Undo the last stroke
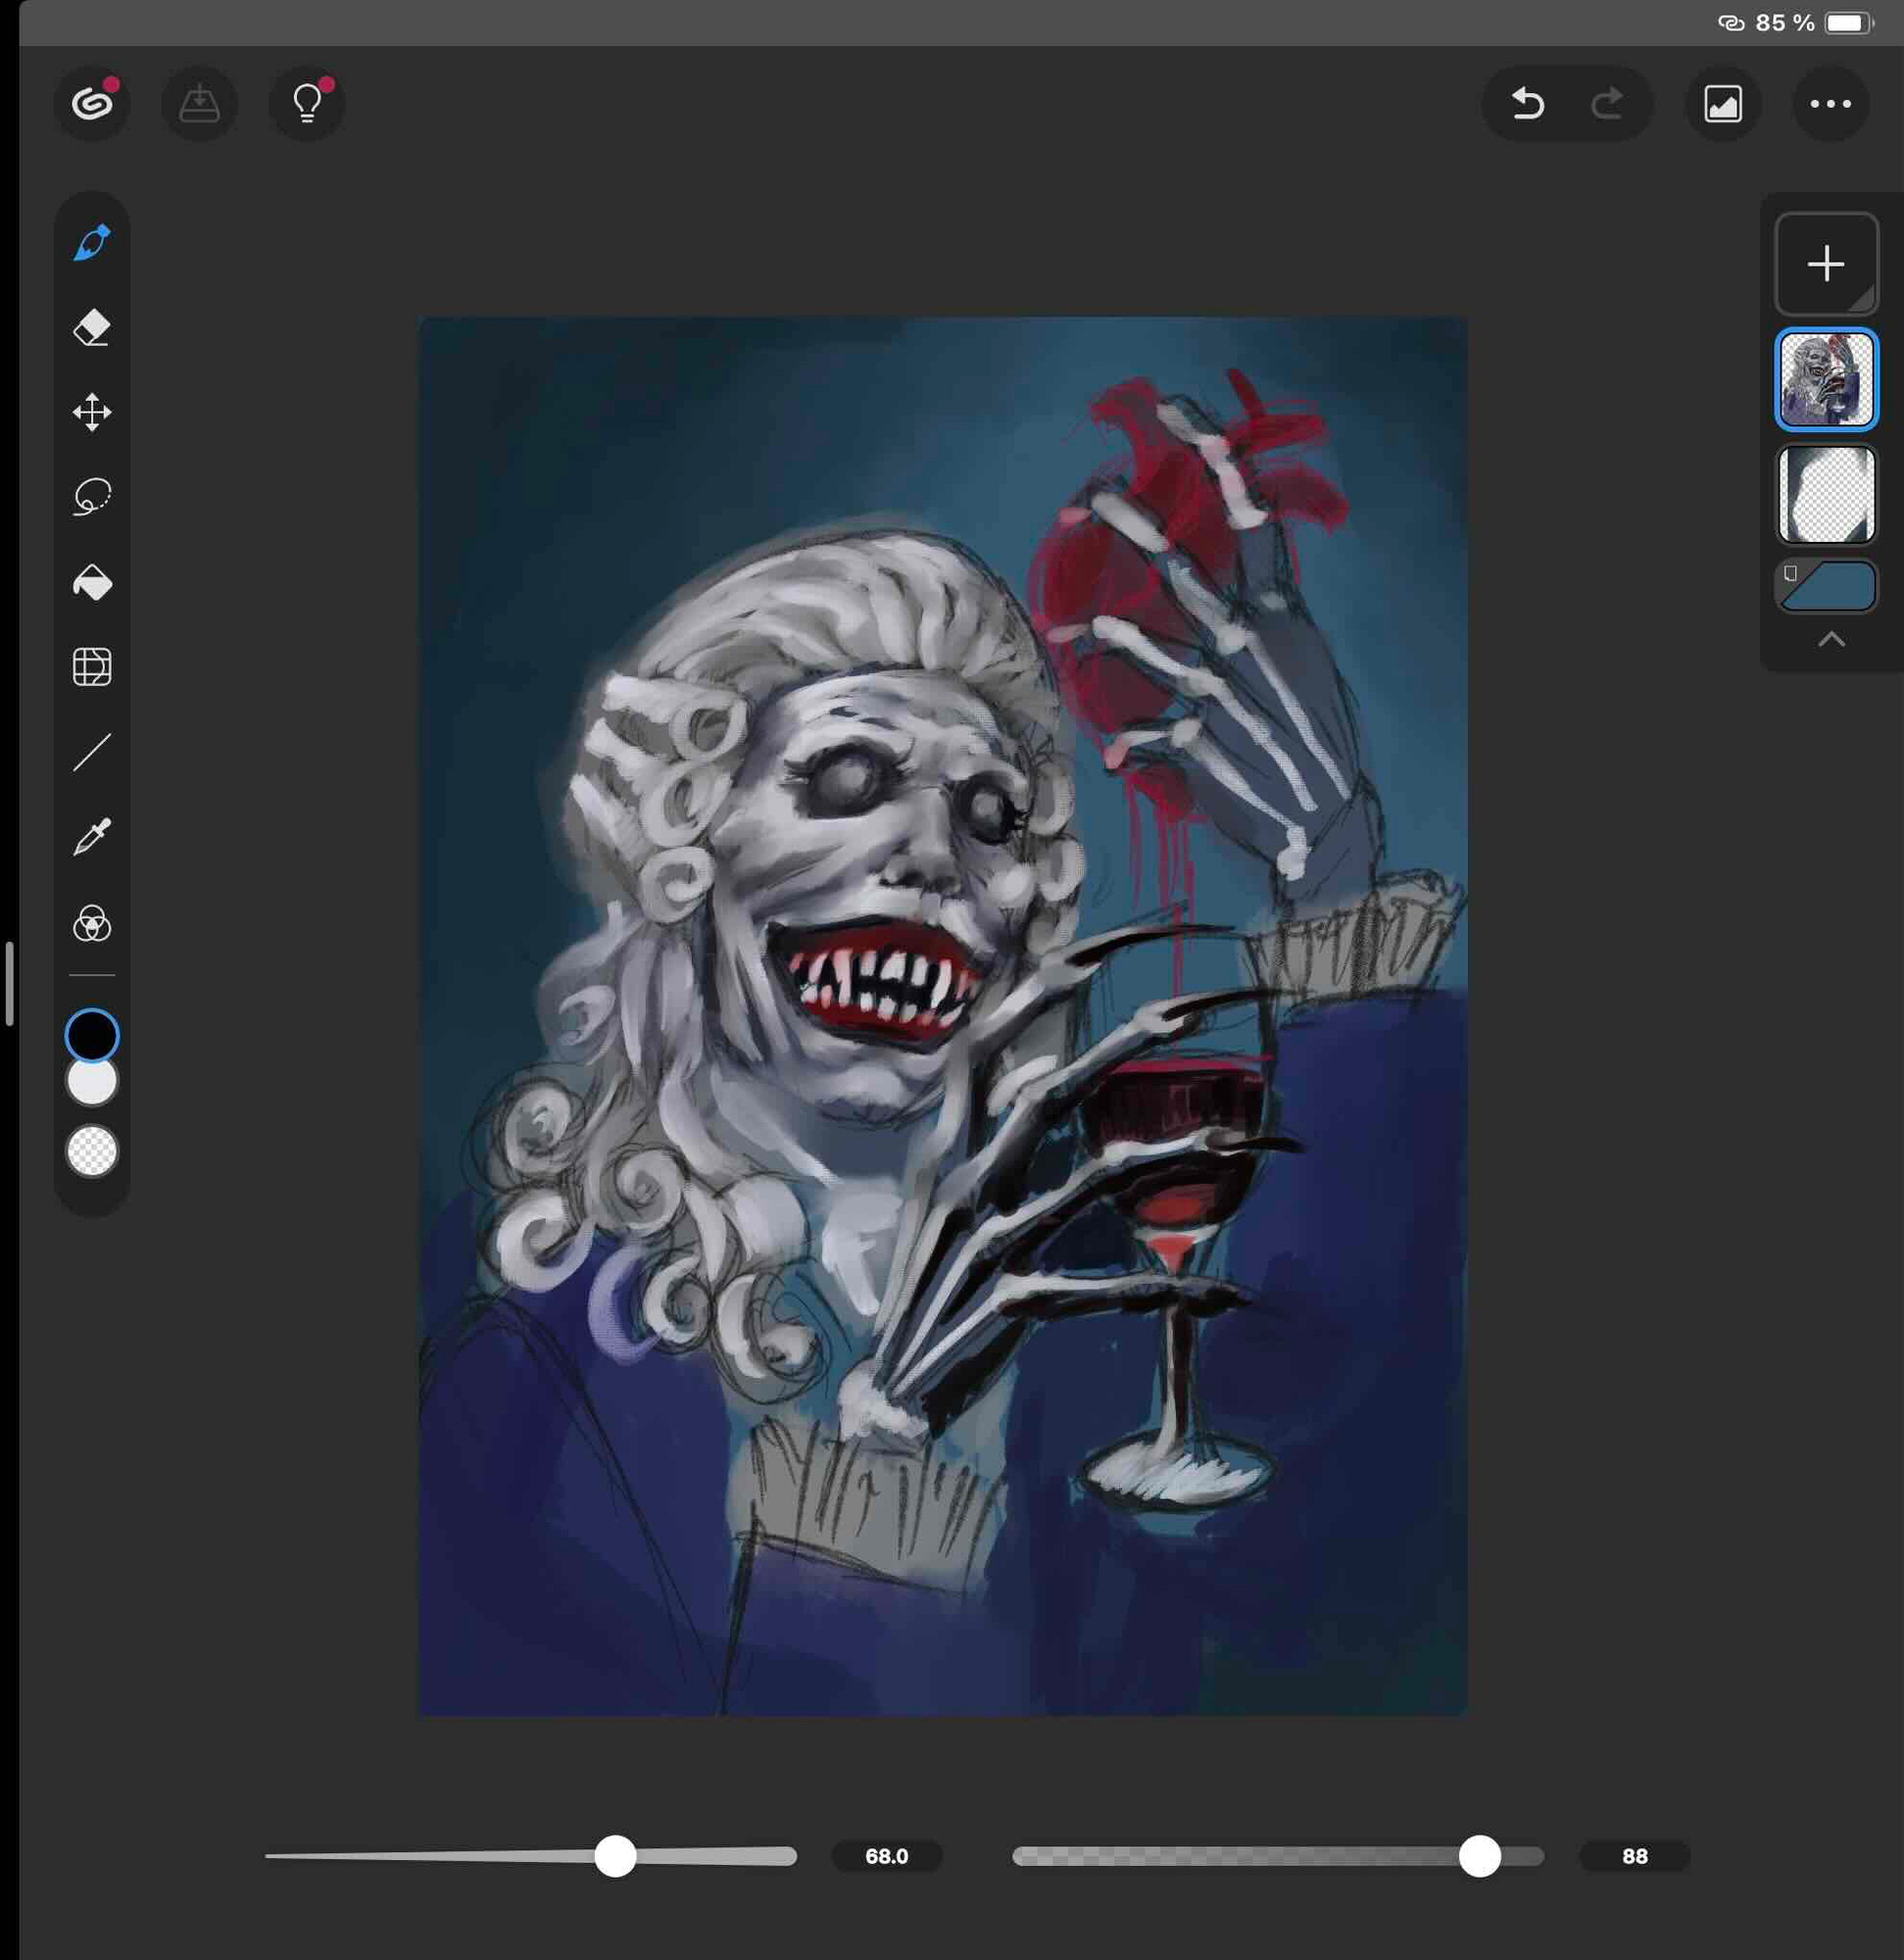 (x=1527, y=103)
